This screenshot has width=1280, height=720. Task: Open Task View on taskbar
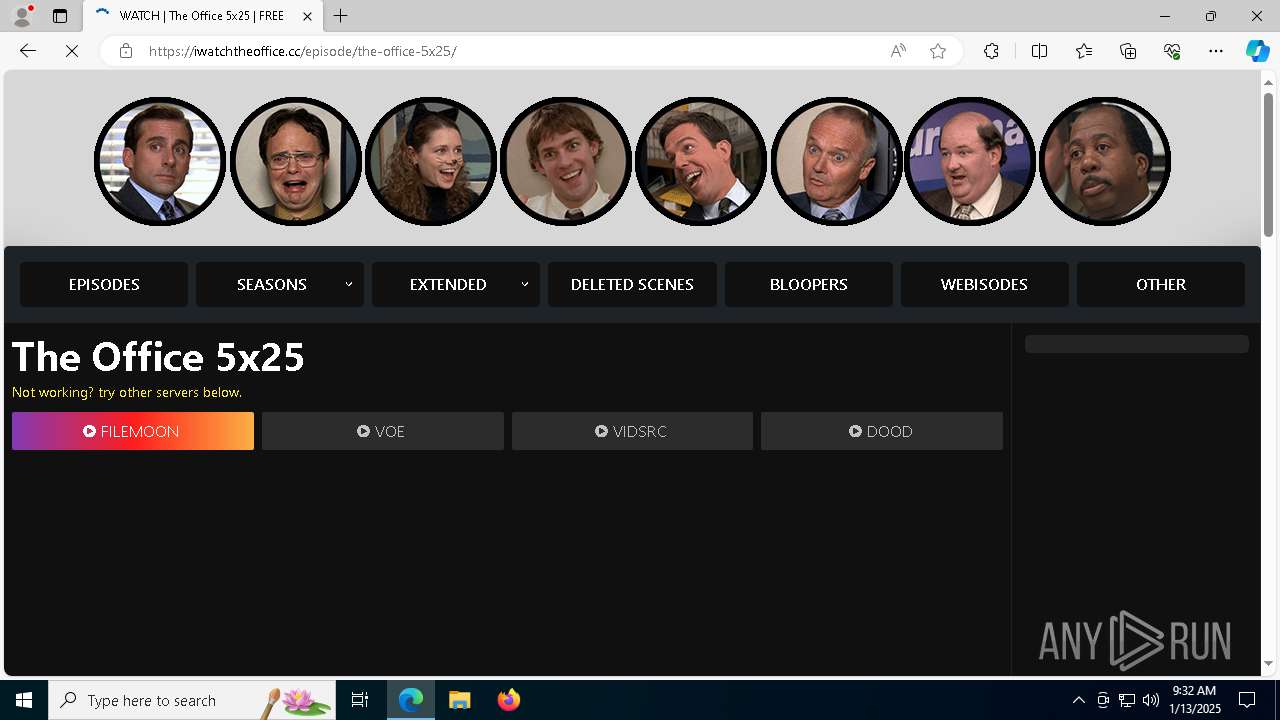(360, 700)
